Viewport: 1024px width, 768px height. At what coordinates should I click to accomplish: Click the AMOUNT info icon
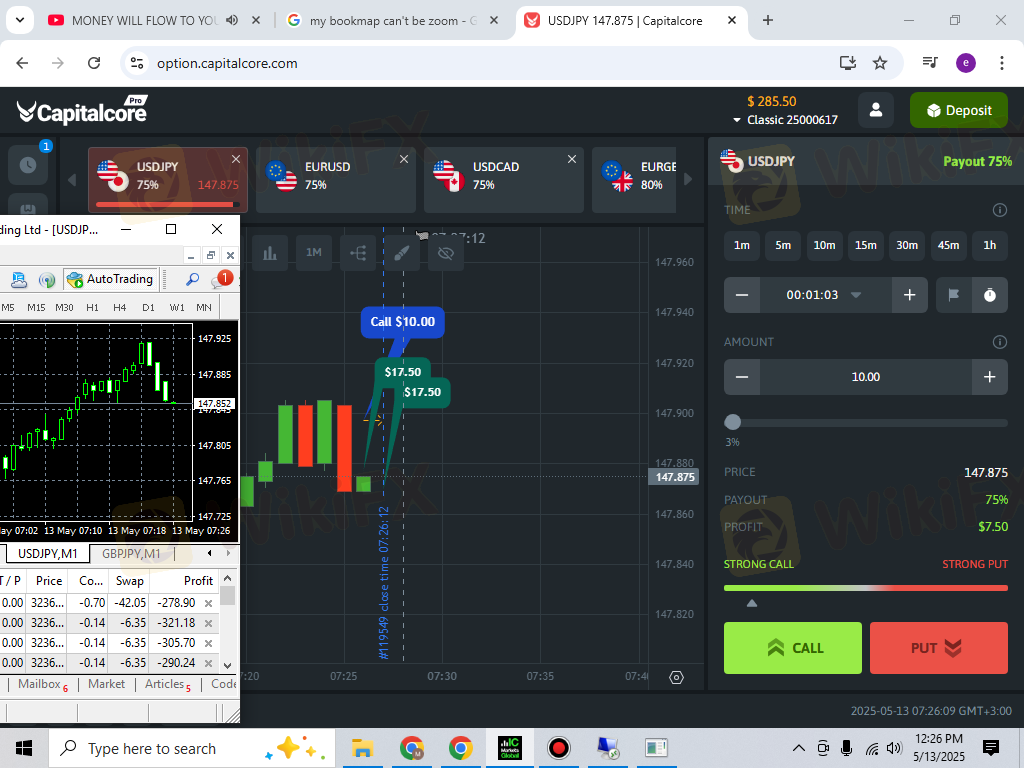pyautogui.click(x=999, y=342)
